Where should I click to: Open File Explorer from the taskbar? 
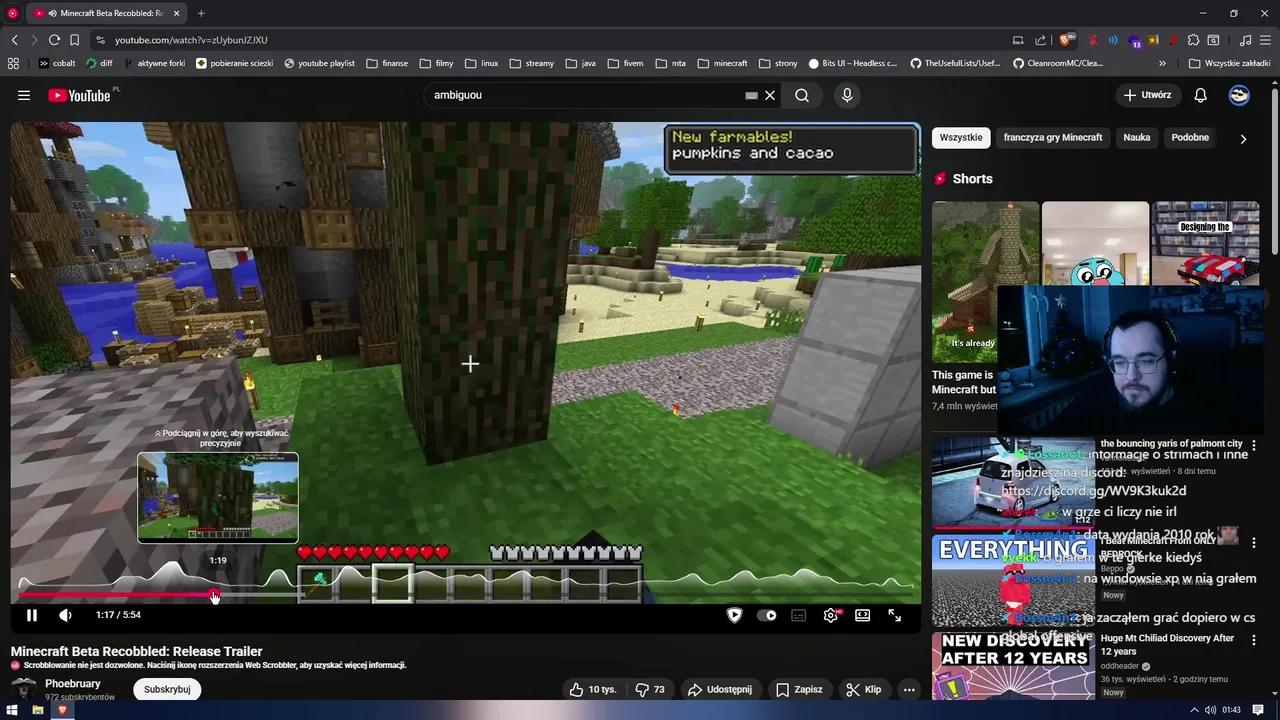37,710
